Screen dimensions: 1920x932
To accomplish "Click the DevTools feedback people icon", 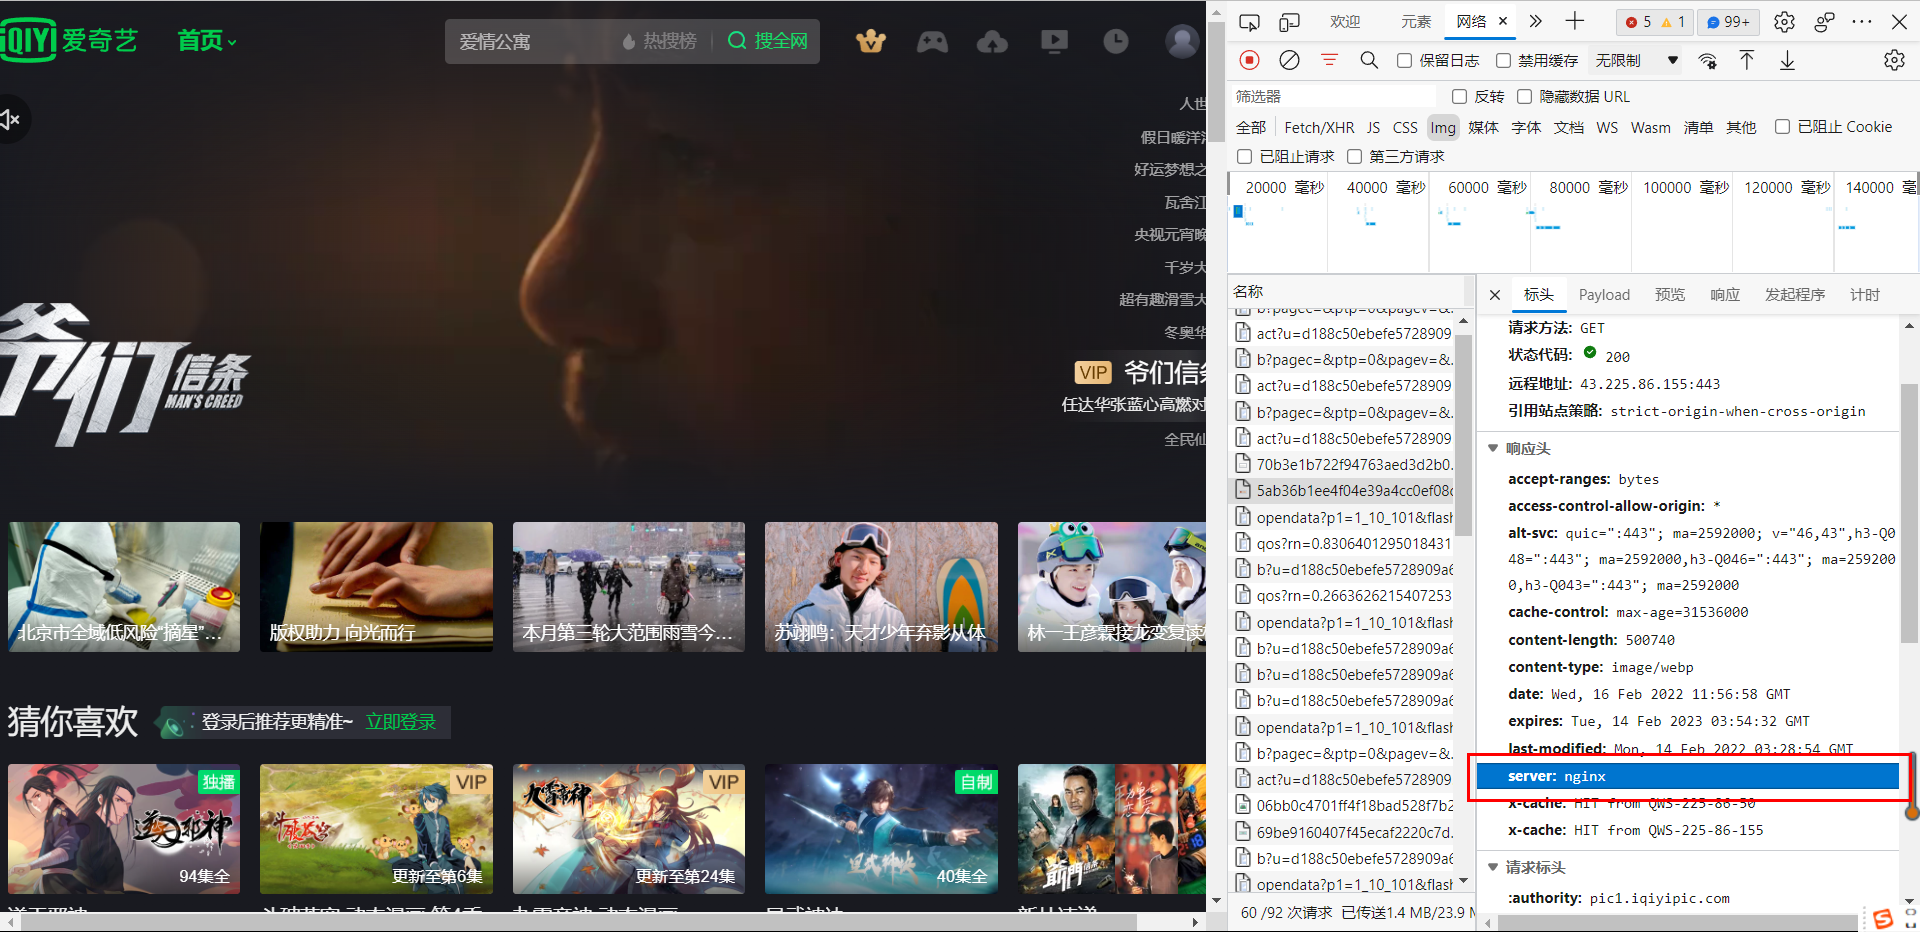I will 1824,22.
